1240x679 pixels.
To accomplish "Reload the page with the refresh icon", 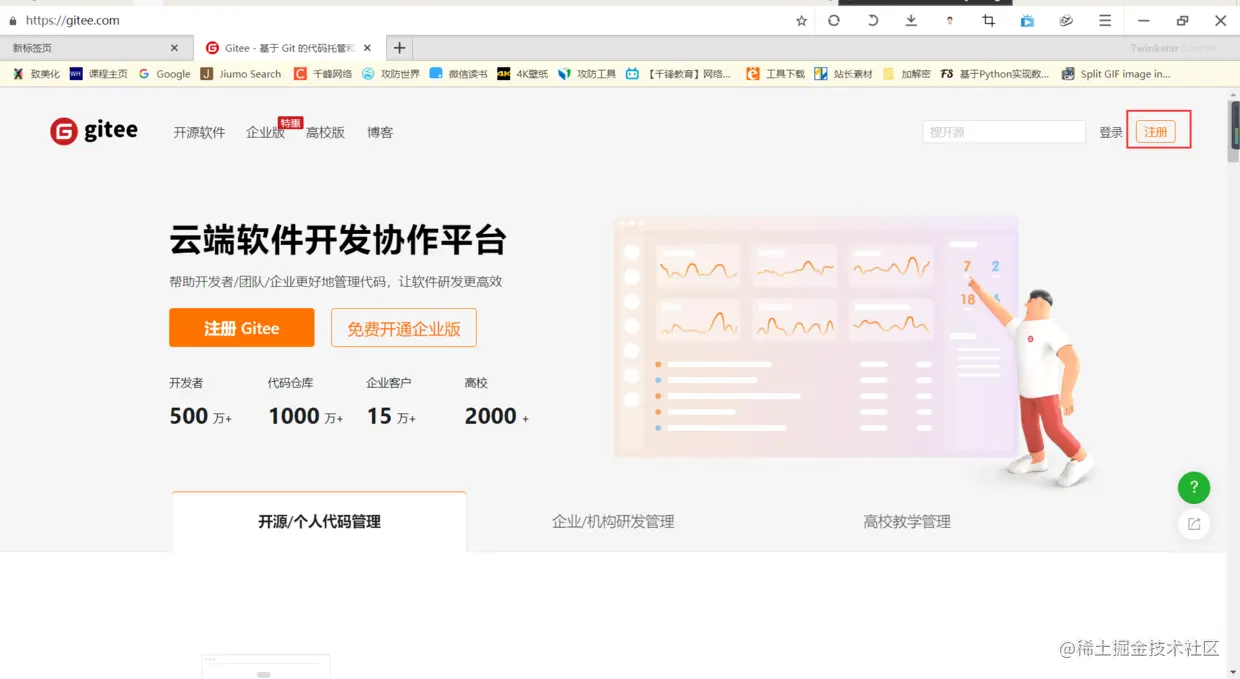I will coord(834,21).
